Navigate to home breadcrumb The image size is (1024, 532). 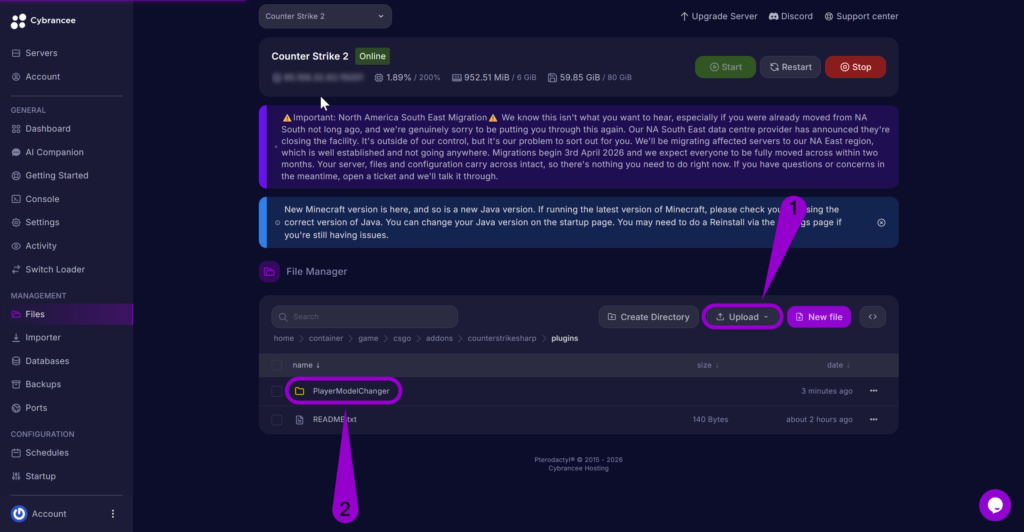[283, 338]
